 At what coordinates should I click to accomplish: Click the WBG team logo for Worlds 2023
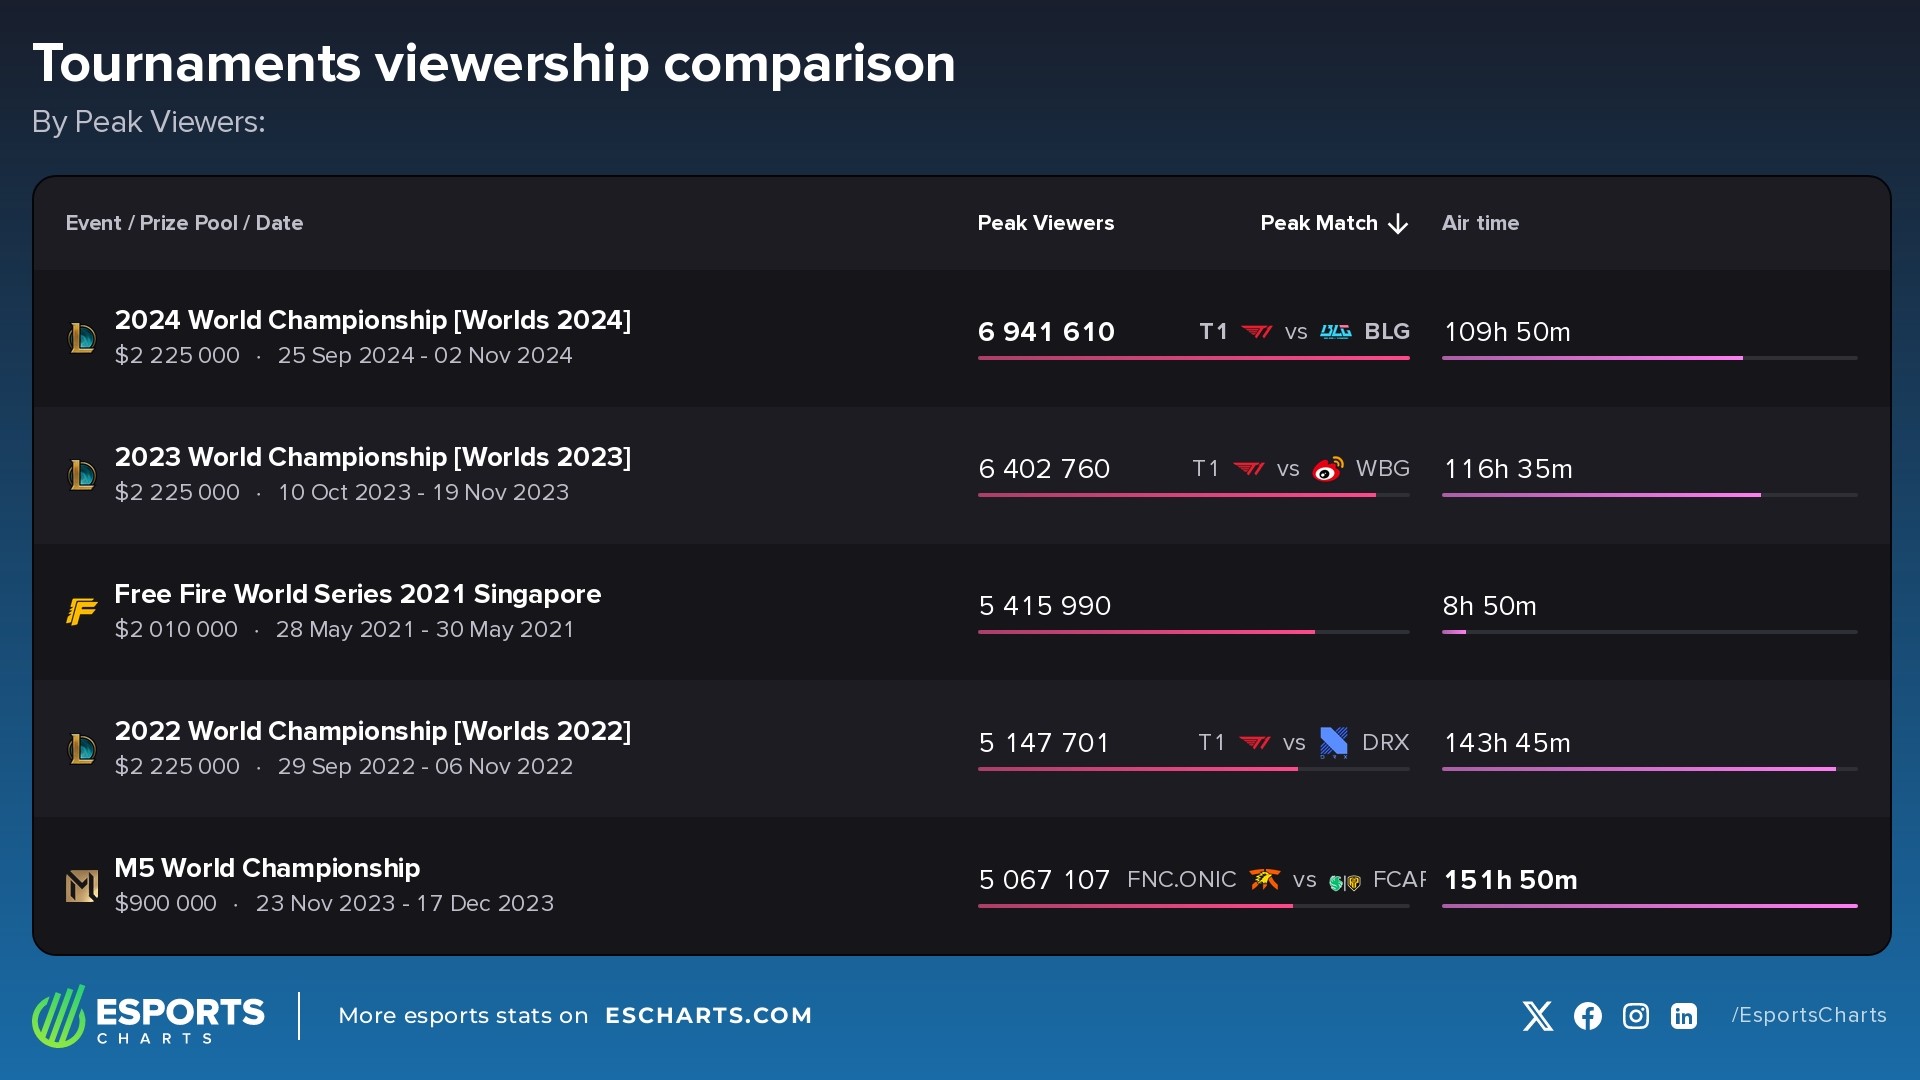click(x=1327, y=468)
